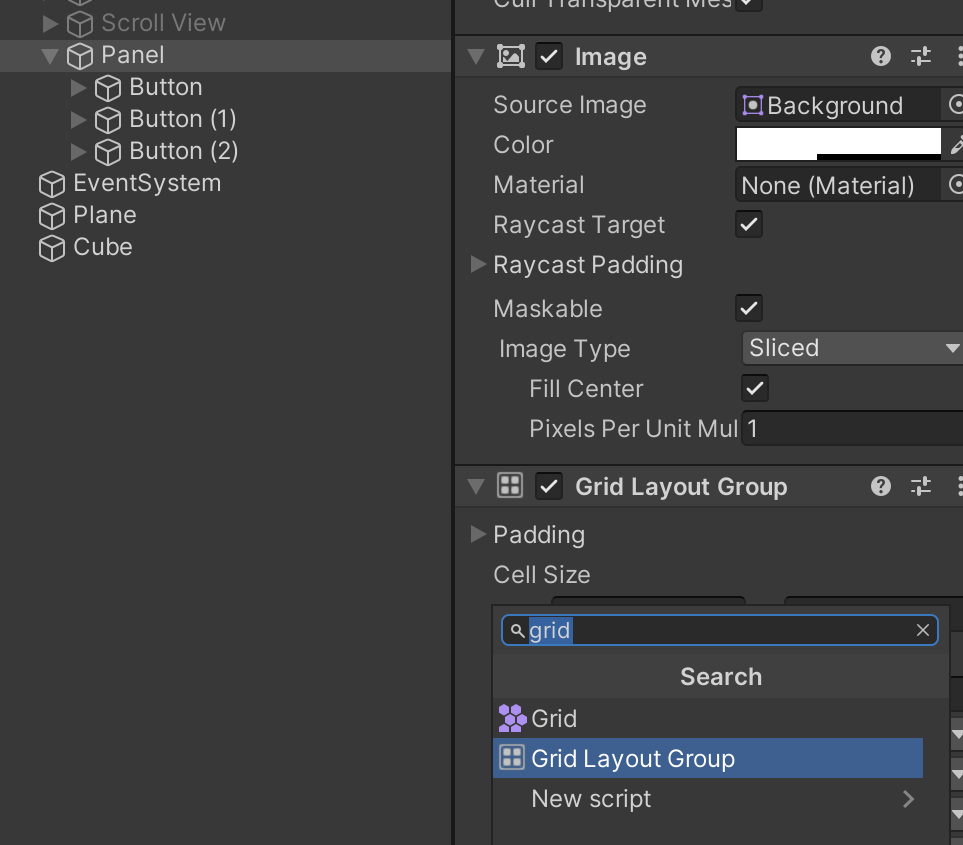Click the Source Image object picker icon
This screenshot has width=963, height=845.
tap(955, 105)
